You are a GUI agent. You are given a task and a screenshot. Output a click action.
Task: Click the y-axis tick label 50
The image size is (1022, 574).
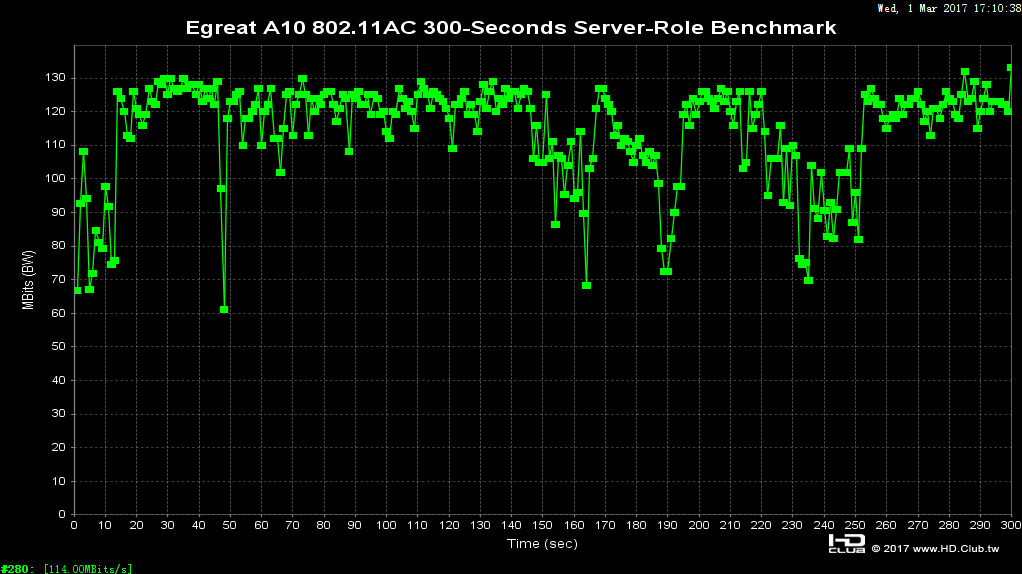(x=59, y=347)
